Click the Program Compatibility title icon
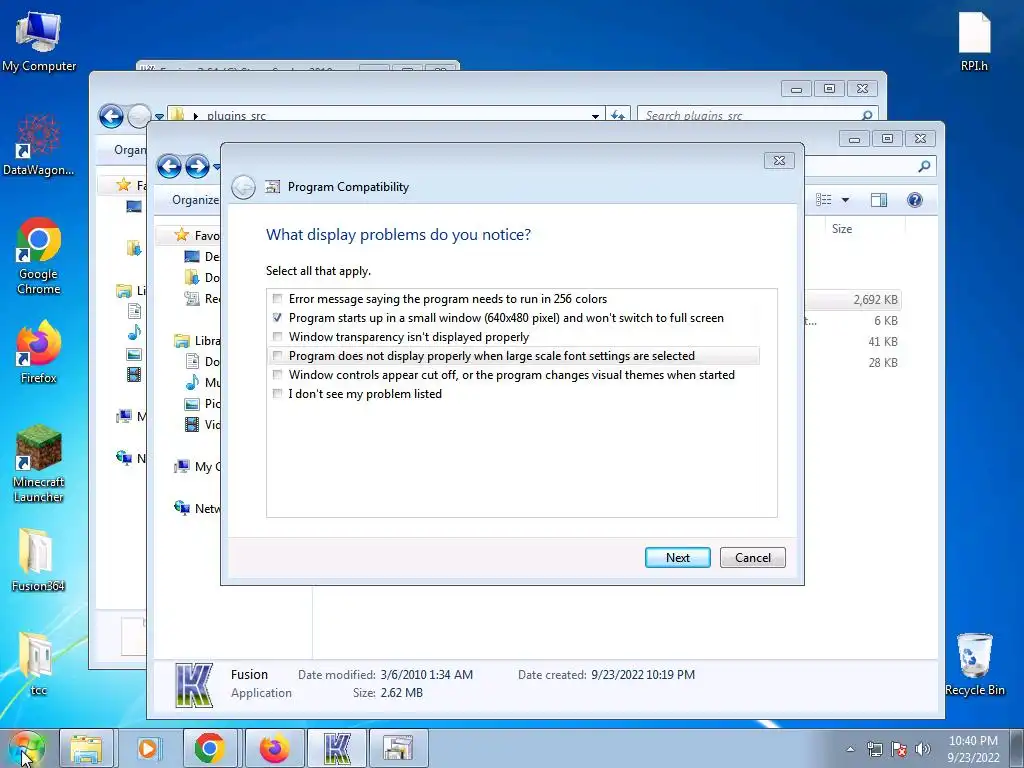Screen dimensions: 1024x768 (273, 187)
